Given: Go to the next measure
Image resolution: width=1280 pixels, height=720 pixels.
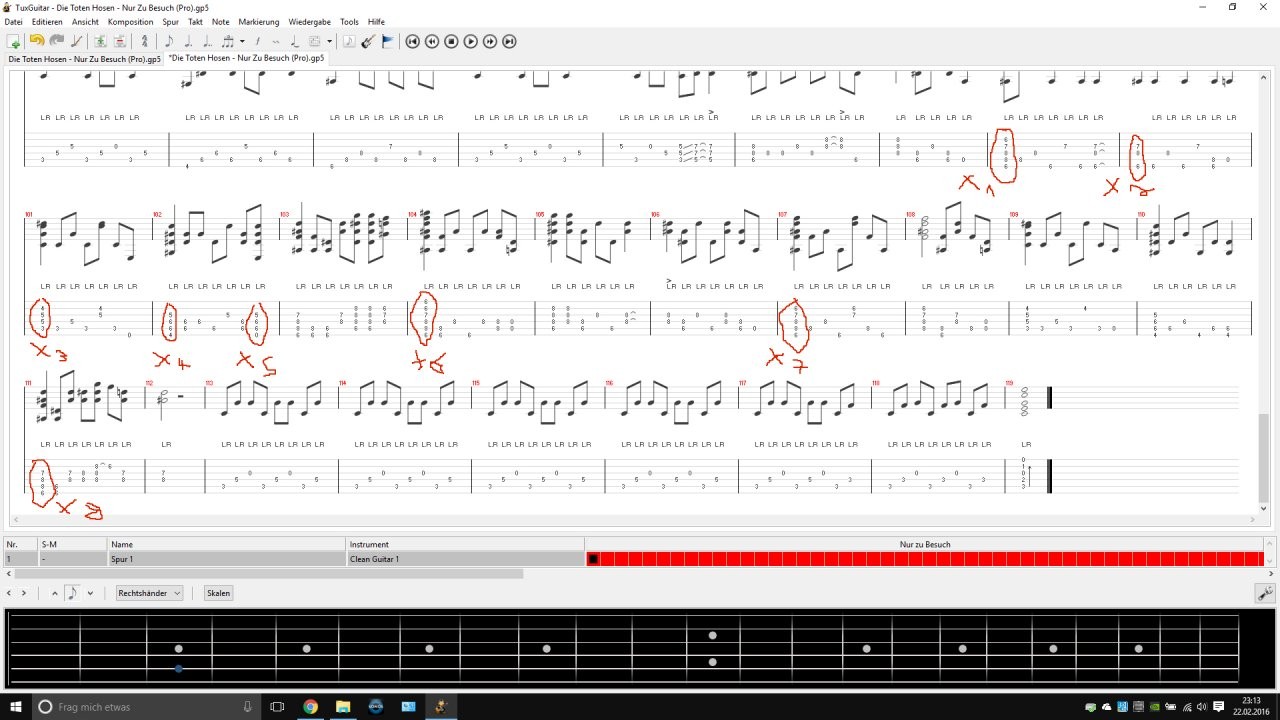Looking at the screenshot, I should coord(490,41).
